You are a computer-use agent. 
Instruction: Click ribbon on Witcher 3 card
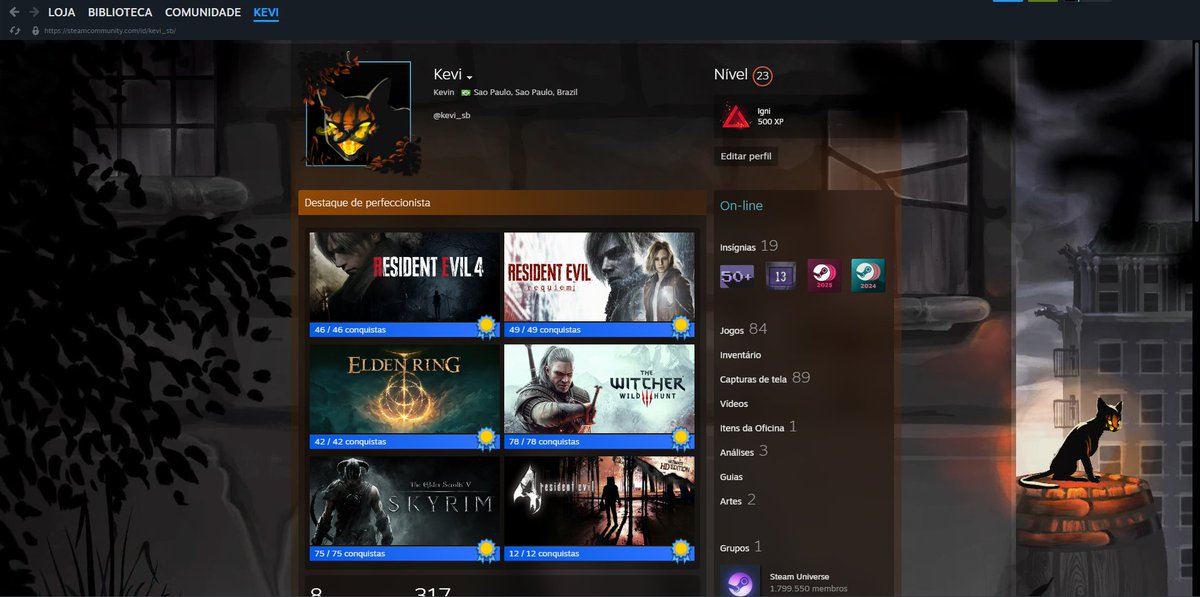(682, 439)
